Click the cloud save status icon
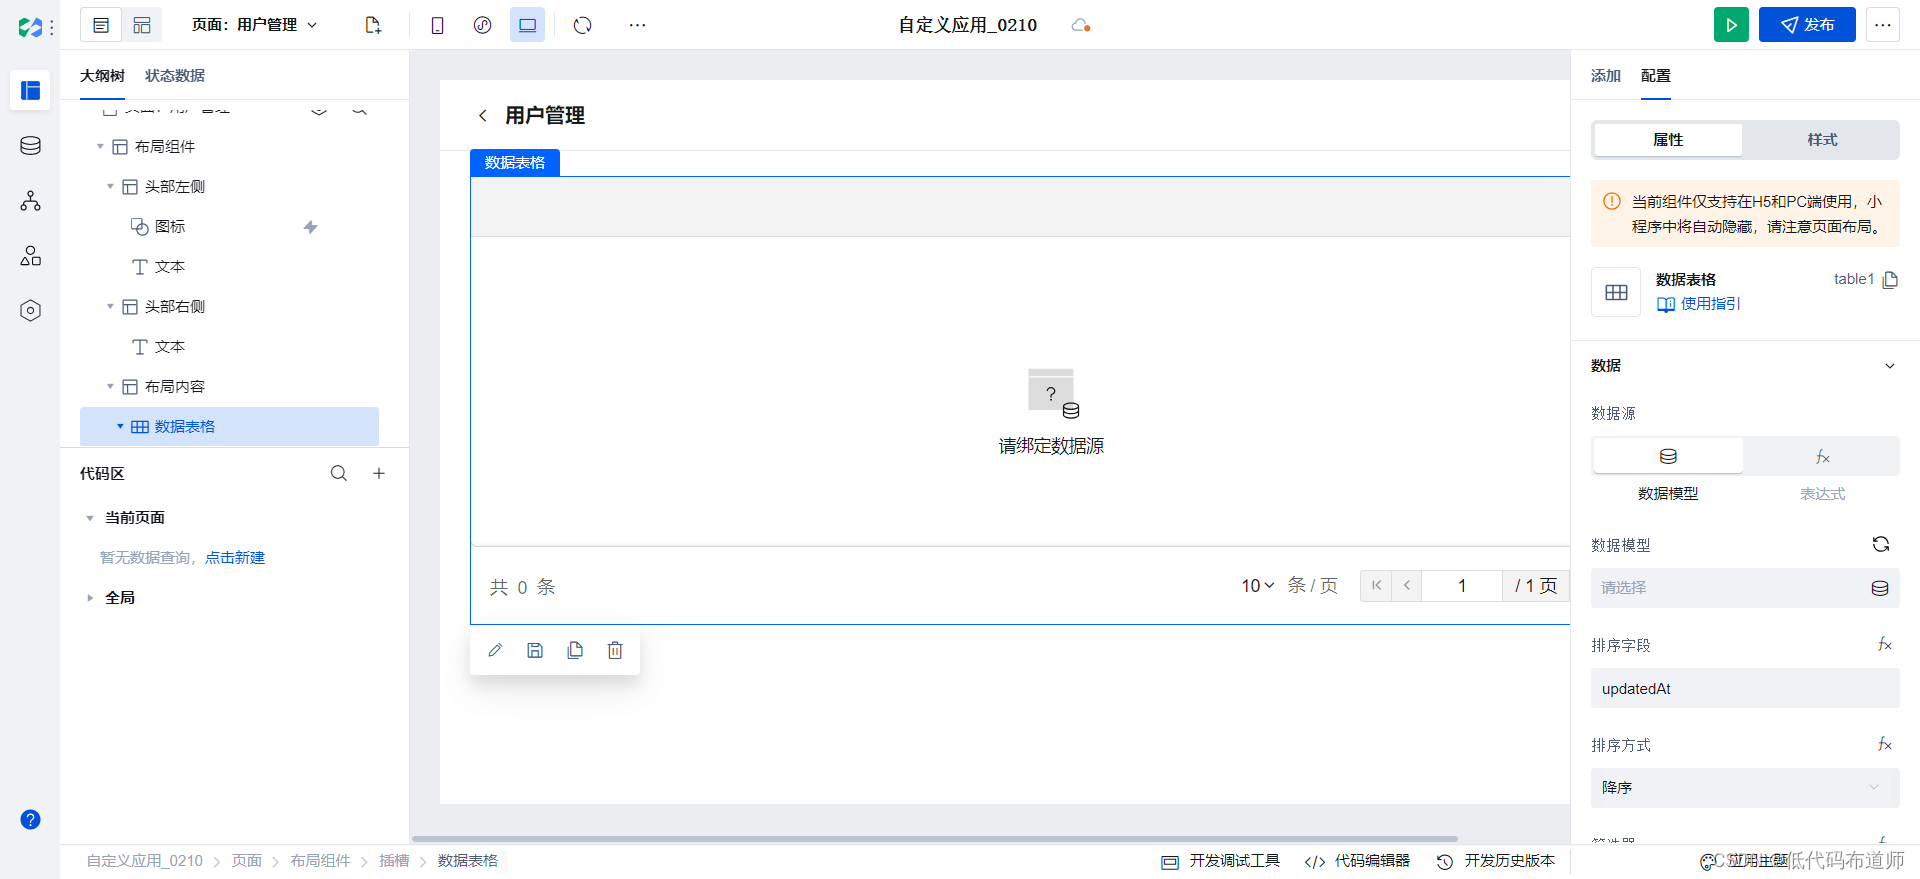 click(1080, 25)
